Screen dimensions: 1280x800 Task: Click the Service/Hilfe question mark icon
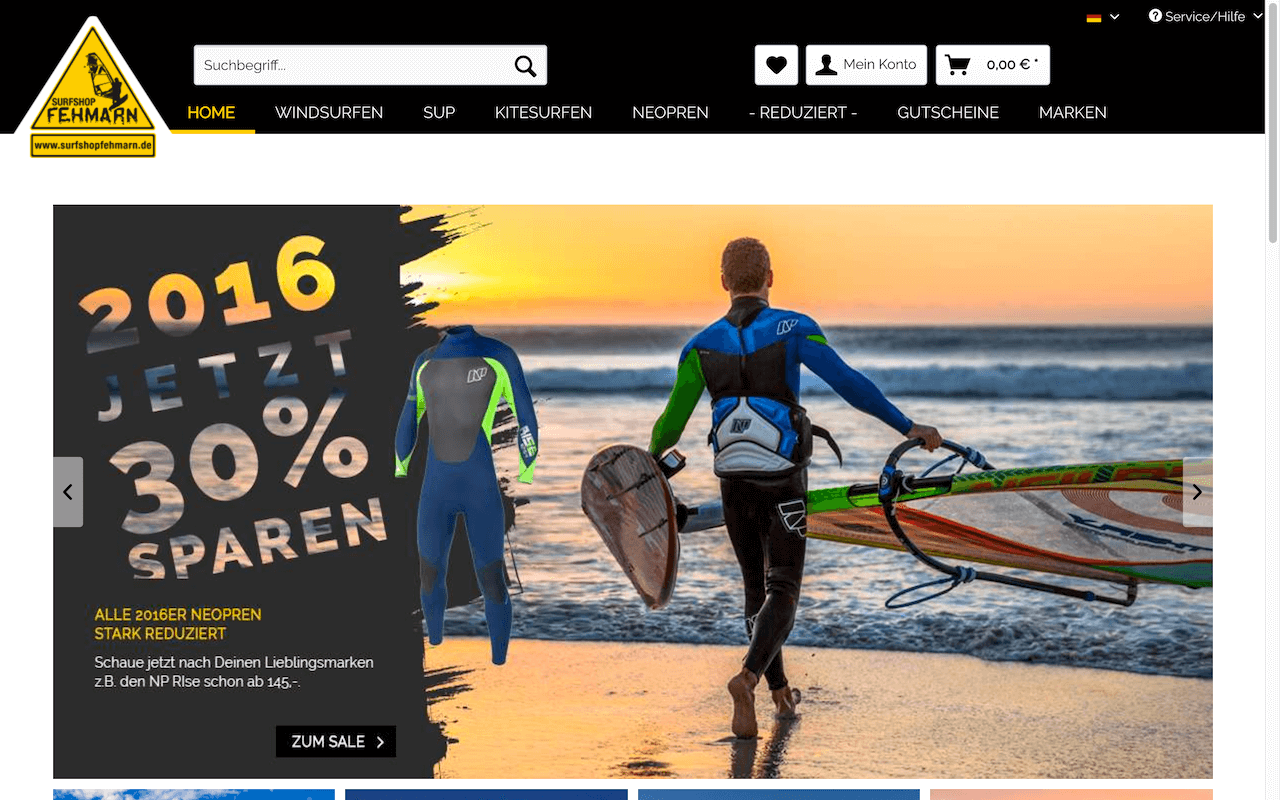(x=1155, y=16)
